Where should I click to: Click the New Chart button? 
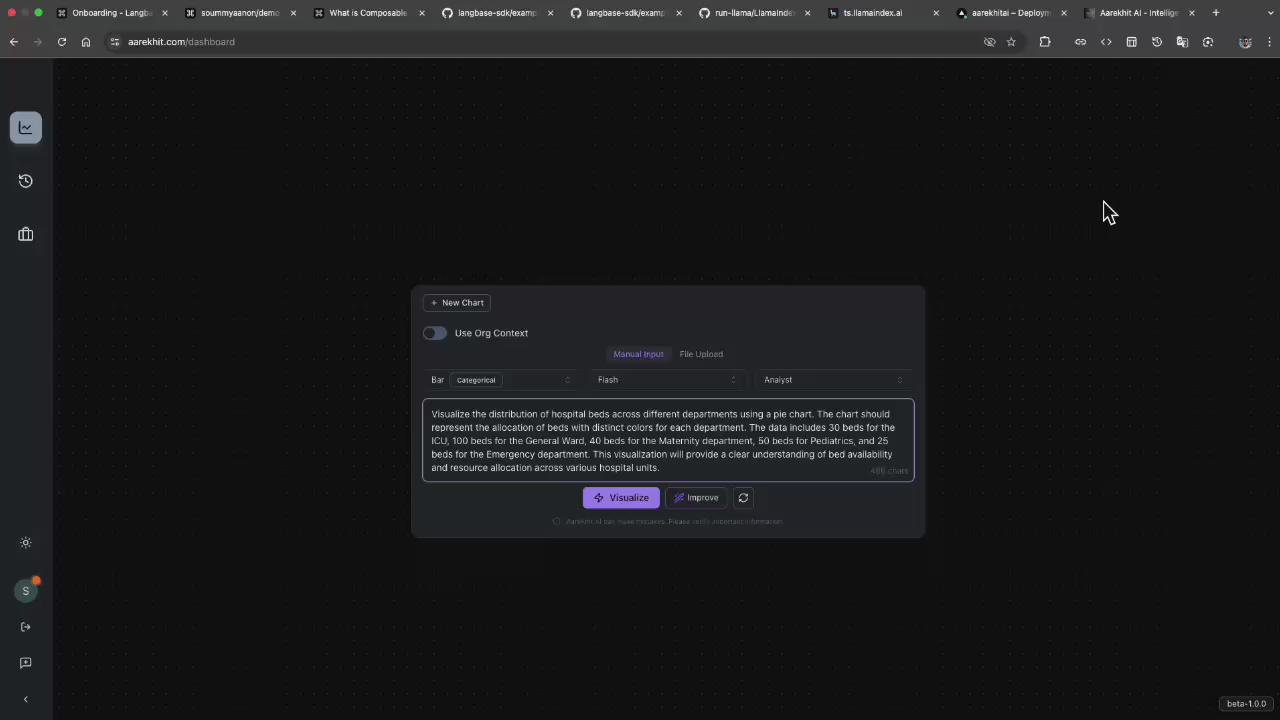click(457, 303)
